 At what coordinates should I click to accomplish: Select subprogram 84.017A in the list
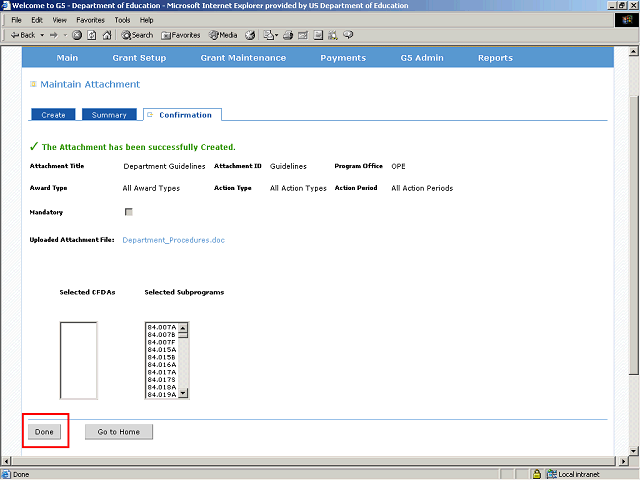(162, 372)
